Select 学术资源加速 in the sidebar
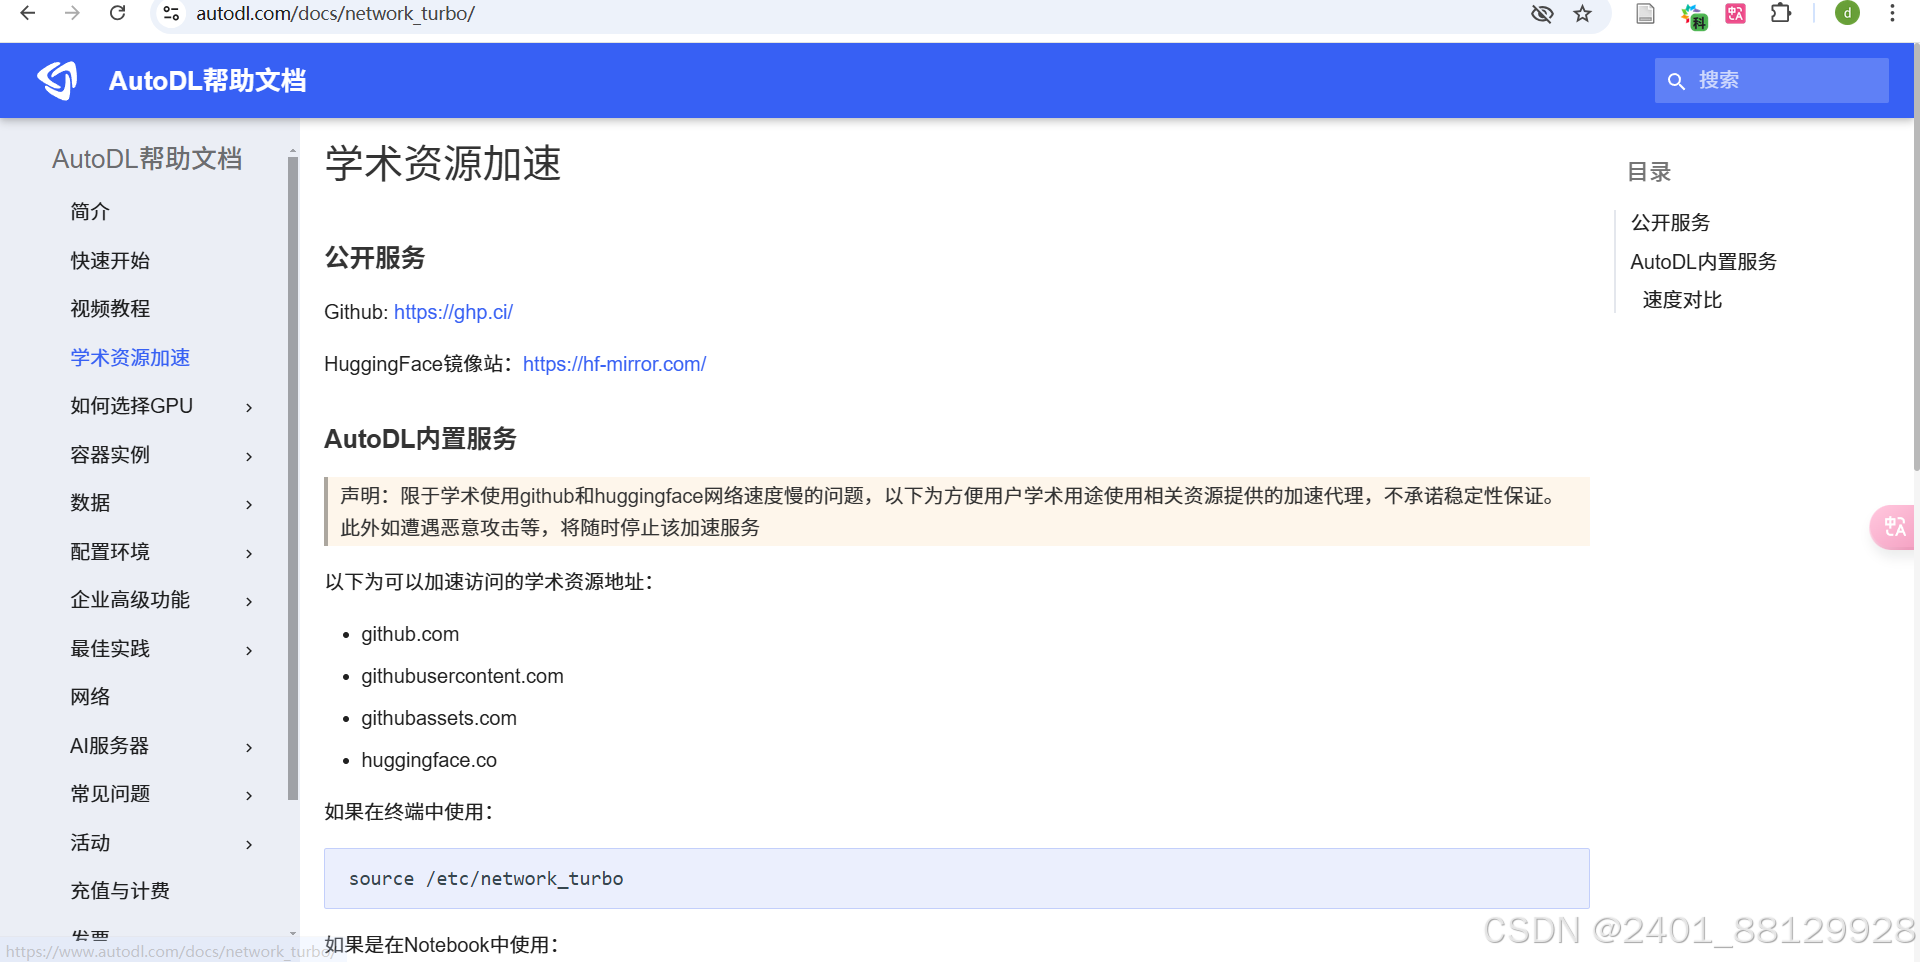 pos(130,358)
